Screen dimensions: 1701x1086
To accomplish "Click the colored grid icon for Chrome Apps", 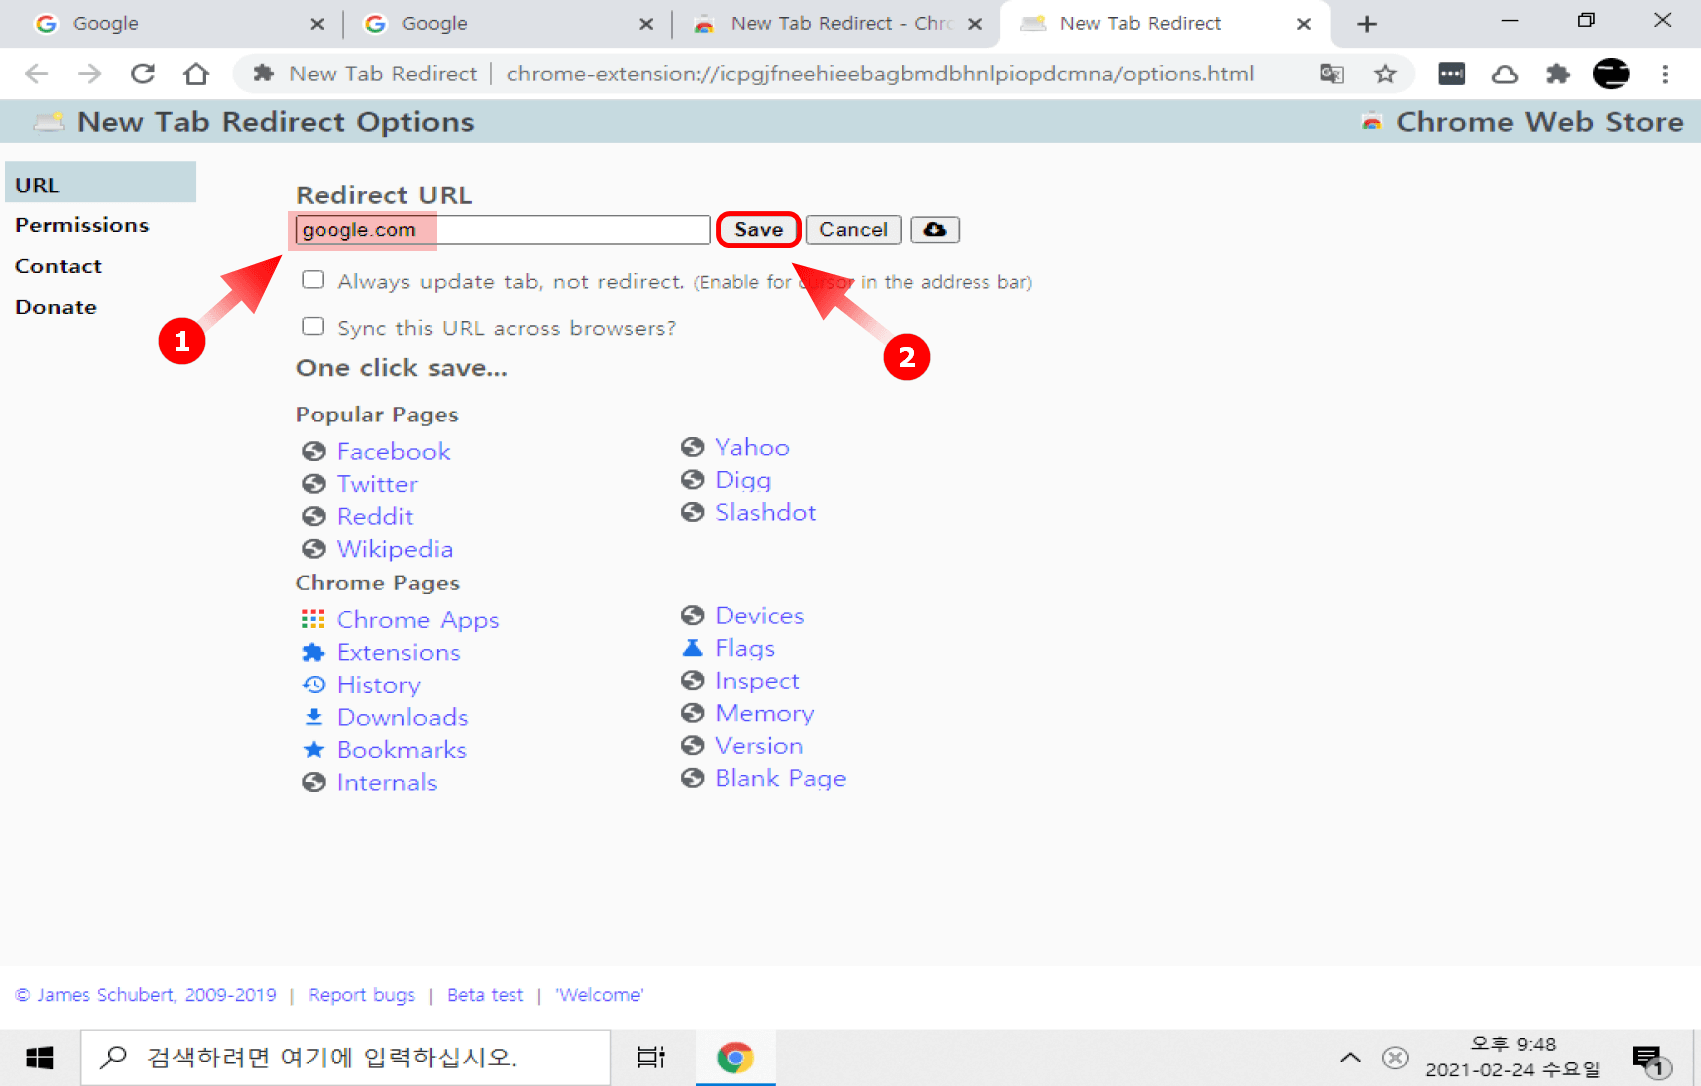I will pos(314,620).
